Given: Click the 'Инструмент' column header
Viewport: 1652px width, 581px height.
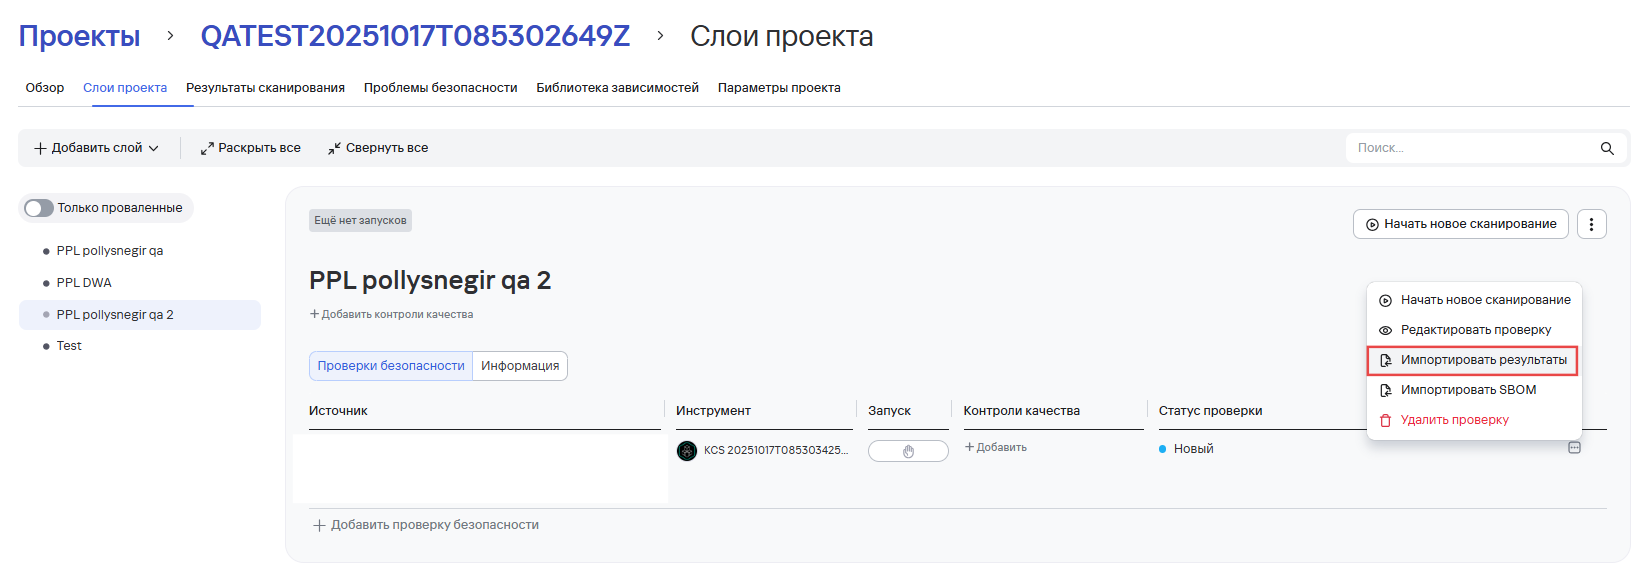Looking at the screenshot, I should pyautogui.click(x=713, y=411).
